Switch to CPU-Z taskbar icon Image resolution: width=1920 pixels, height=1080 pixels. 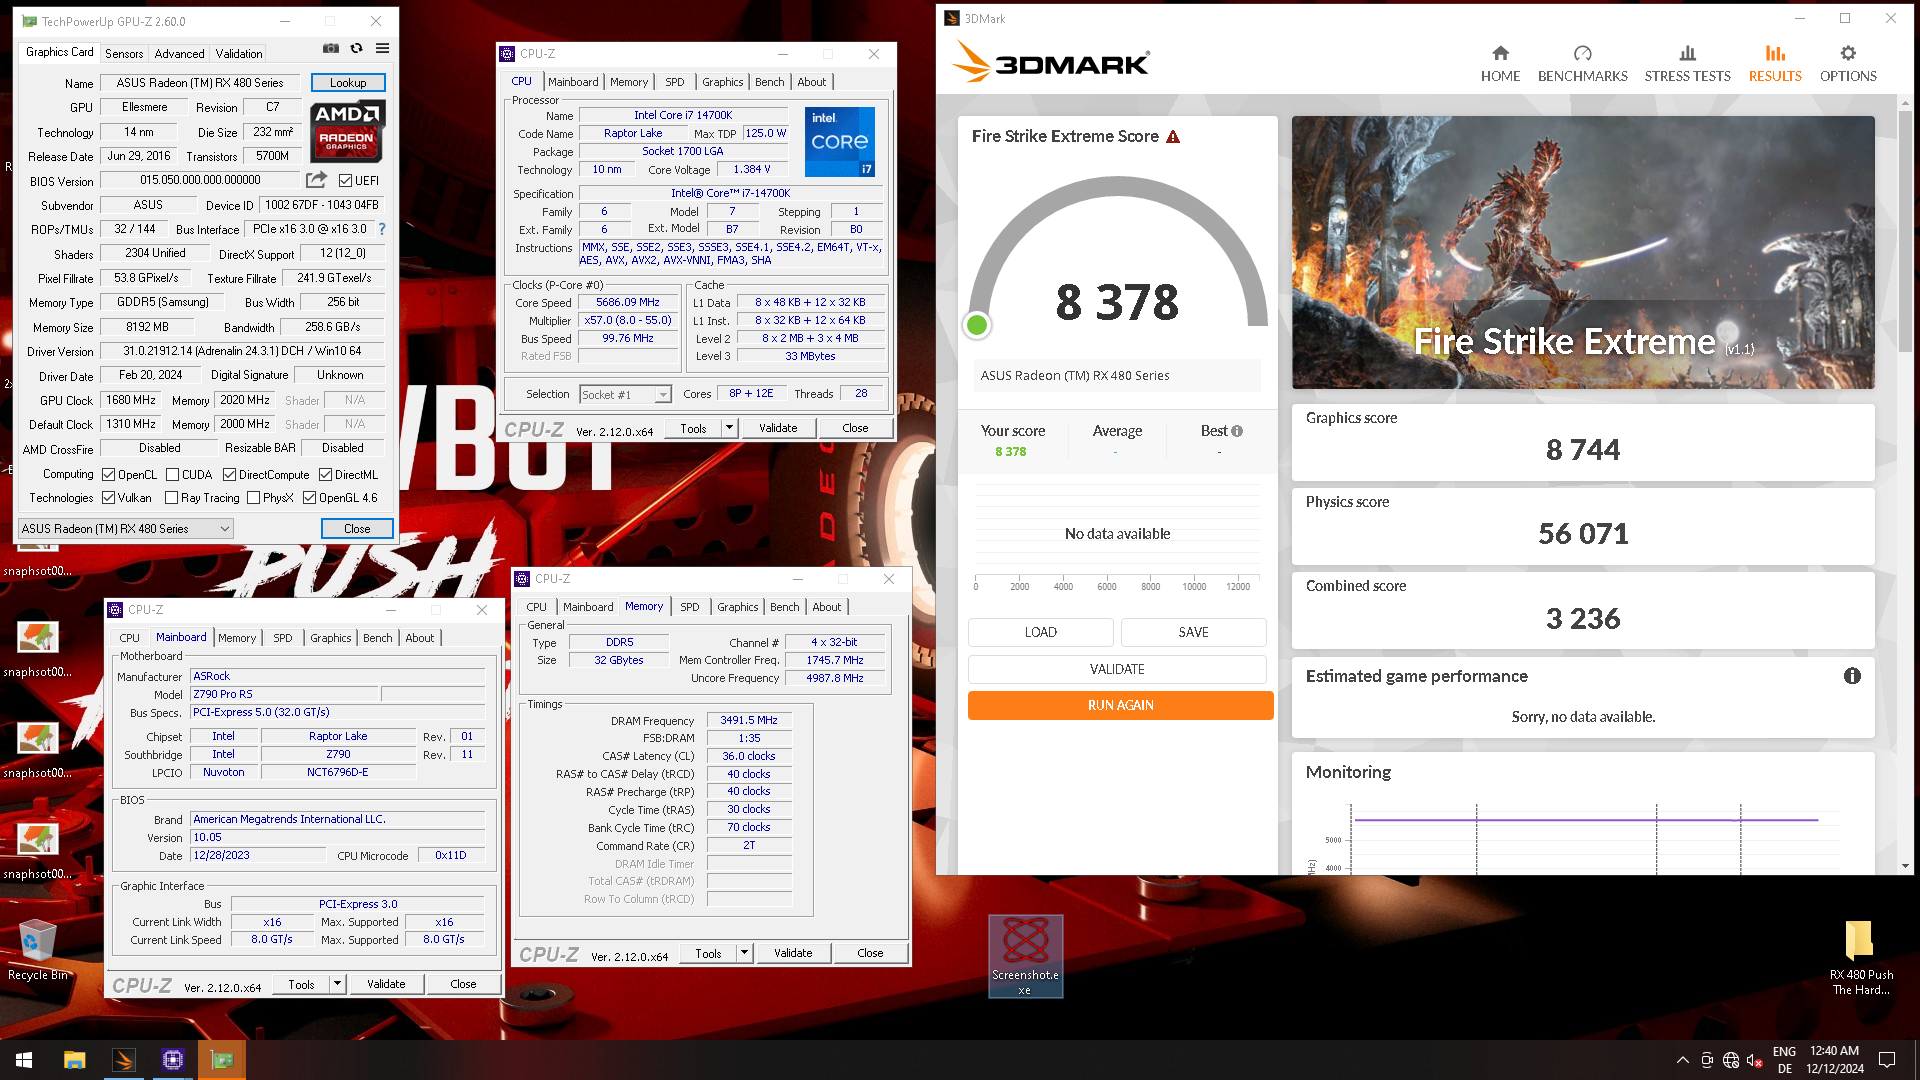click(x=173, y=1060)
